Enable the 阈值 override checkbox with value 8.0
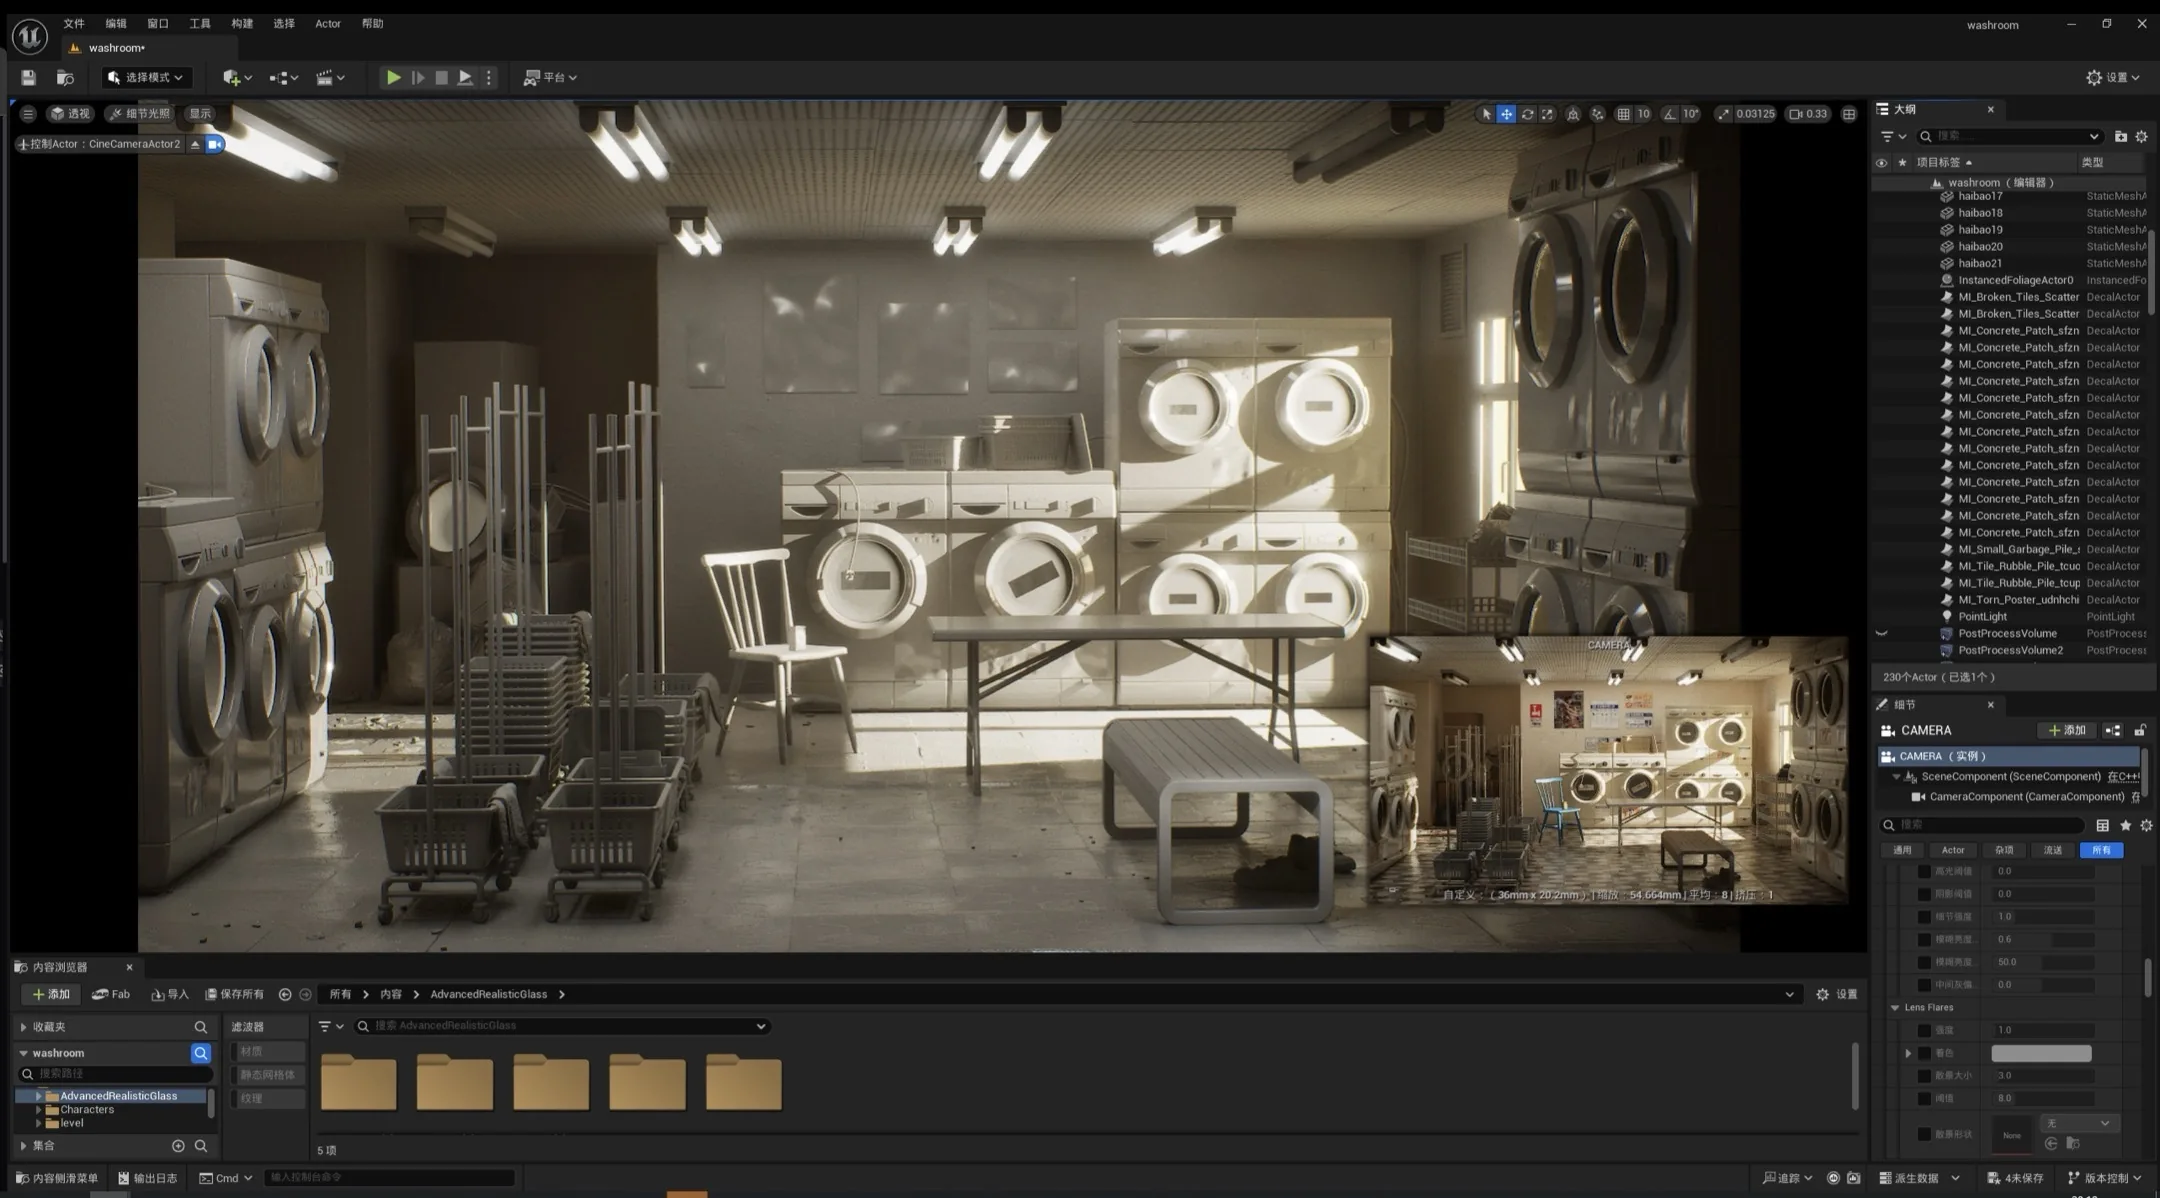 [1924, 1098]
